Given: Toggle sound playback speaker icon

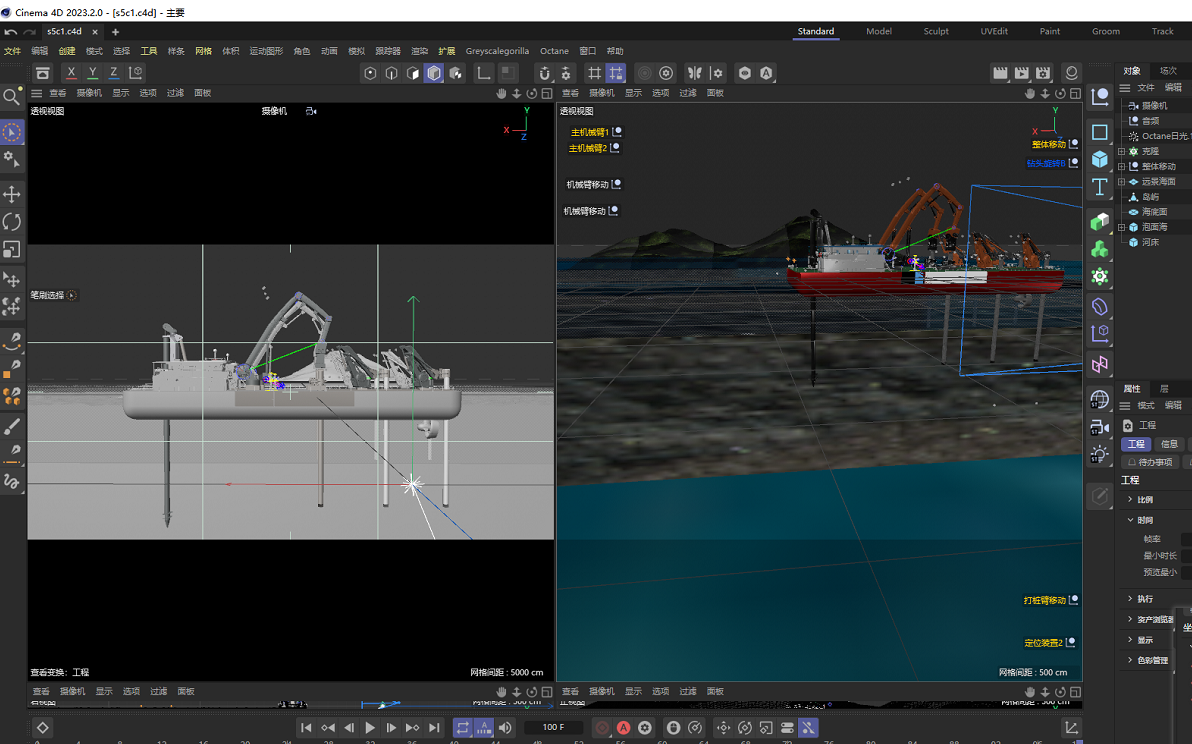Looking at the screenshot, I should (x=505, y=728).
